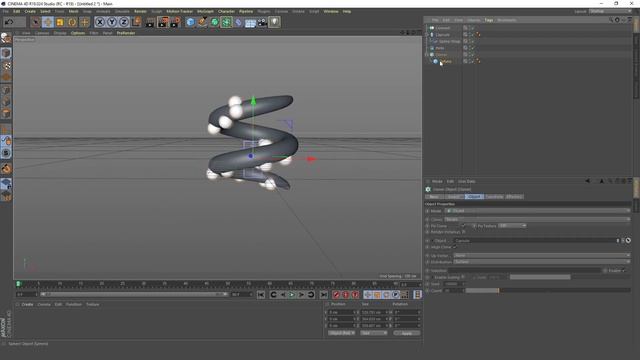Select the Capsule object in Object Manager

[442, 35]
